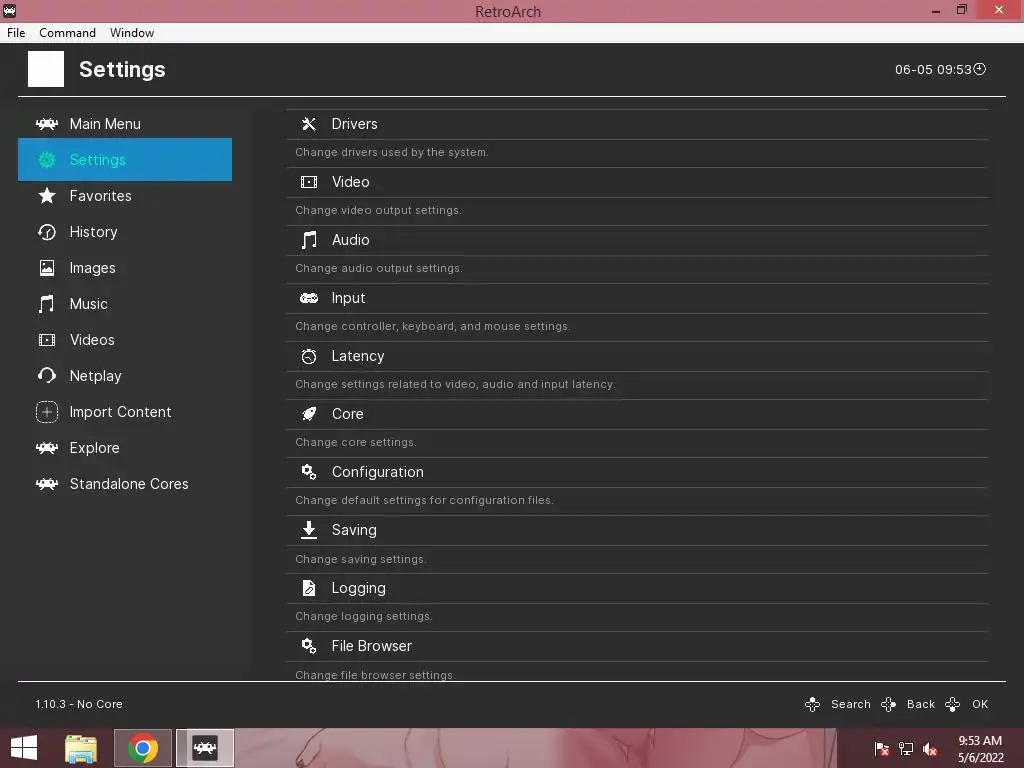Open File Explorer from the taskbar
The width and height of the screenshot is (1024, 768).
(81, 748)
